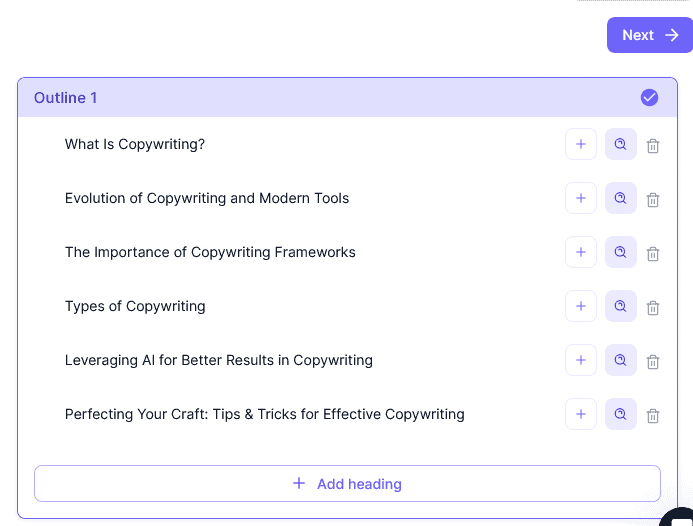Click plus icon beside Leveraging AI heading

(x=581, y=360)
